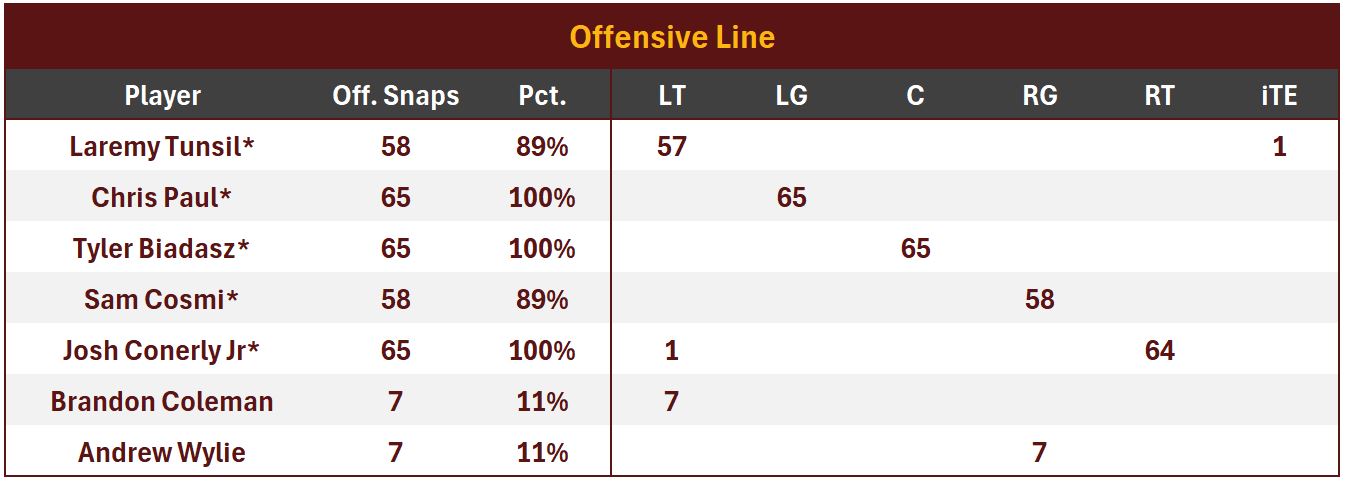Viewport: 1346px width, 481px height.
Task: Click Laremy Tunsil's 57 LT snaps value
Action: (x=672, y=147)
